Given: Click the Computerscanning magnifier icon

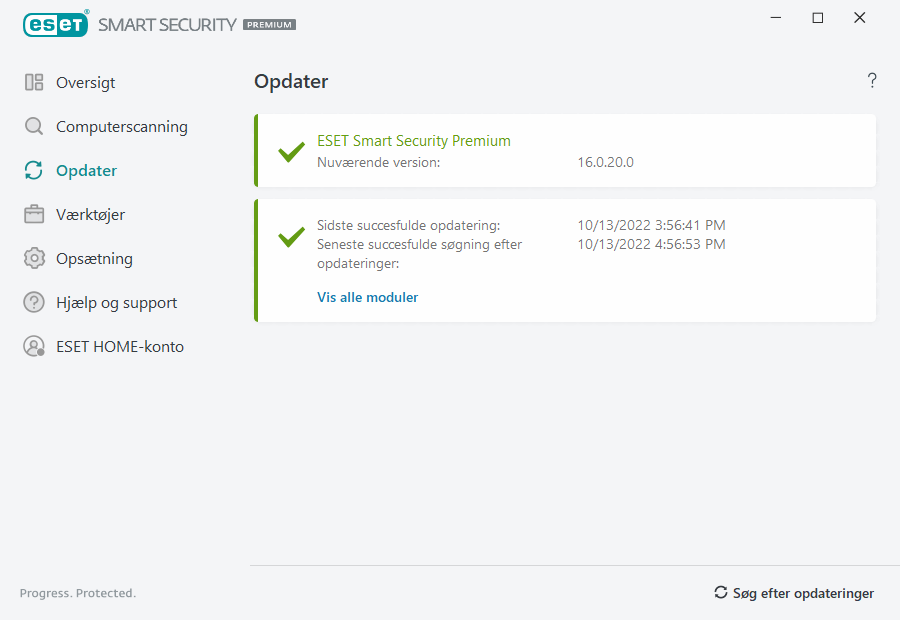Looking at the screenshot, I should (x=34, y=127).
